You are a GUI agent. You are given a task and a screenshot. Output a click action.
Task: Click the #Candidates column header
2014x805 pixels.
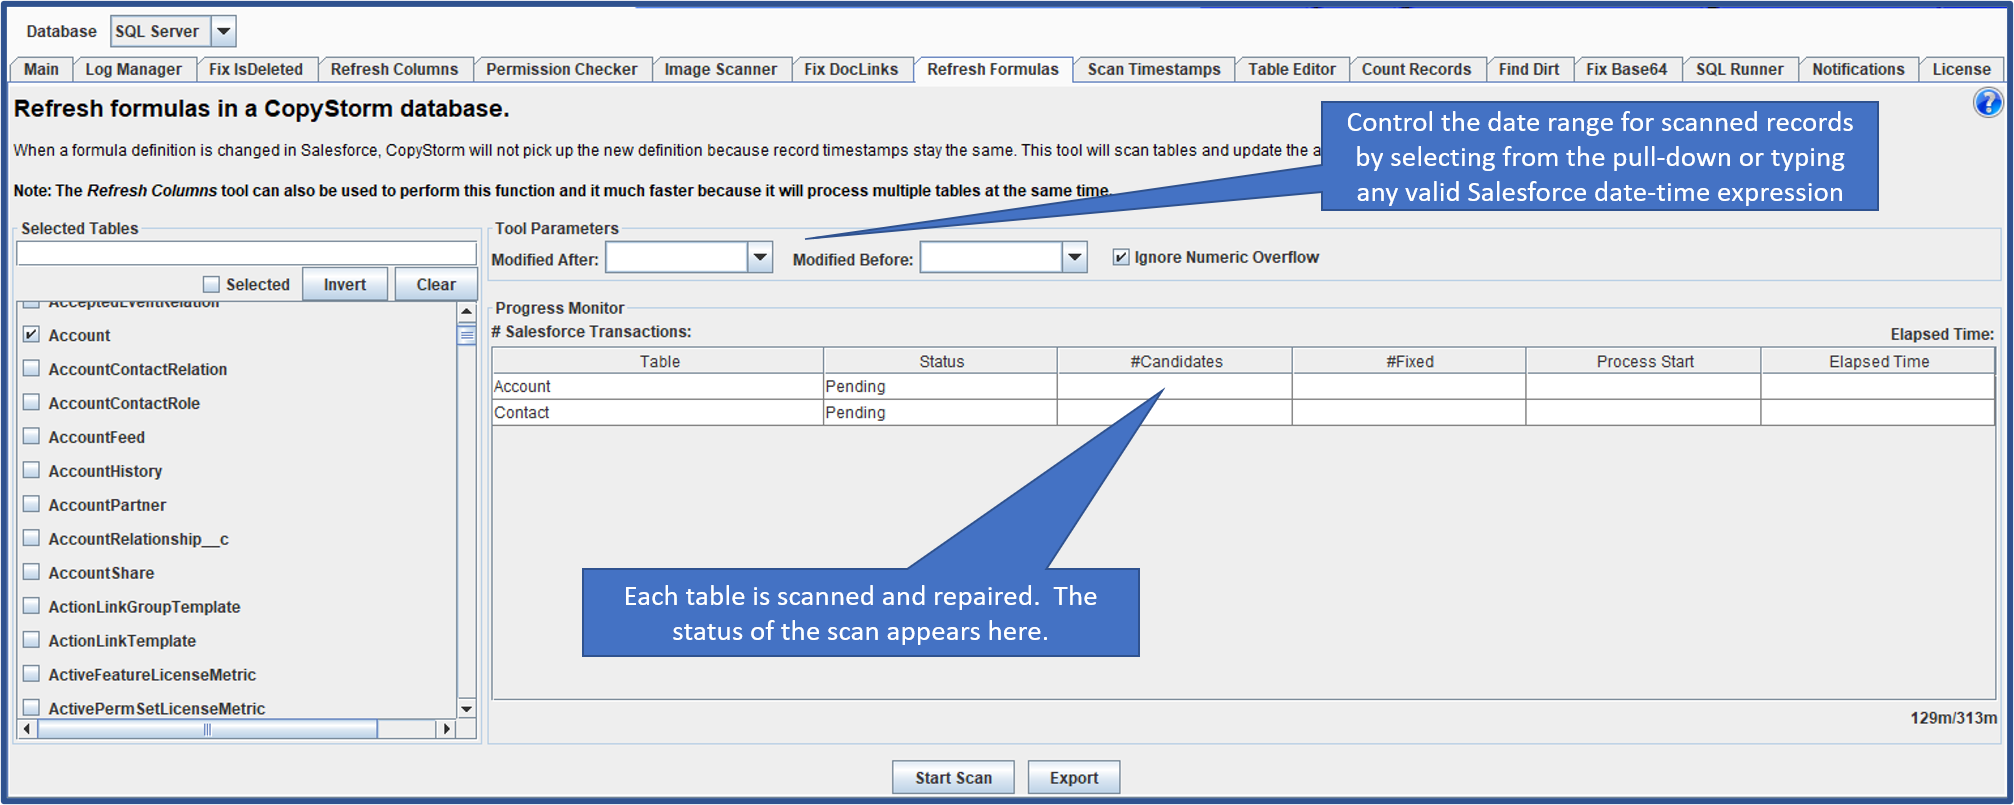tap(1176, 361)
